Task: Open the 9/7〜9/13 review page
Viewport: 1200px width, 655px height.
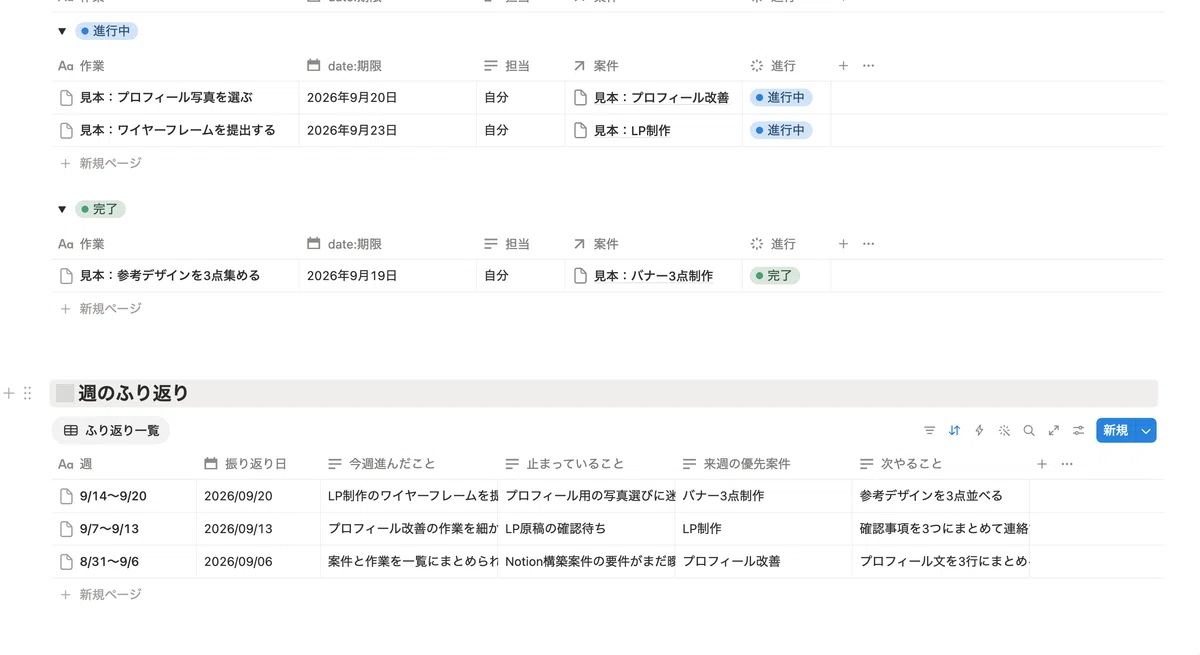Action: 109,529
